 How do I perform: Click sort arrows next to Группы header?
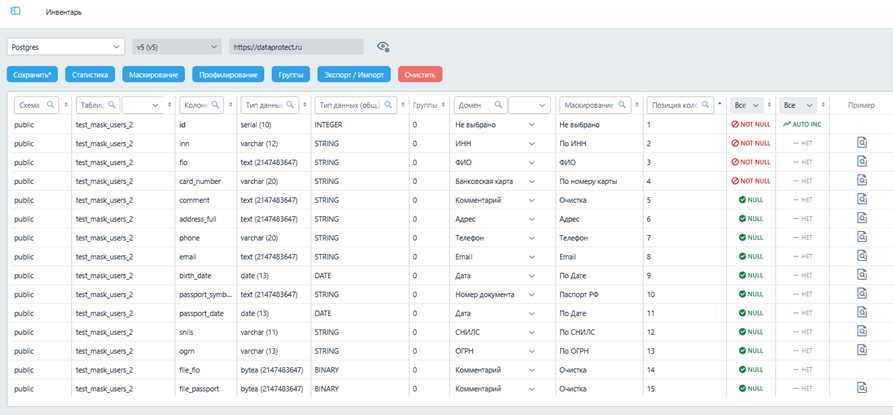[x=443, y=105]
